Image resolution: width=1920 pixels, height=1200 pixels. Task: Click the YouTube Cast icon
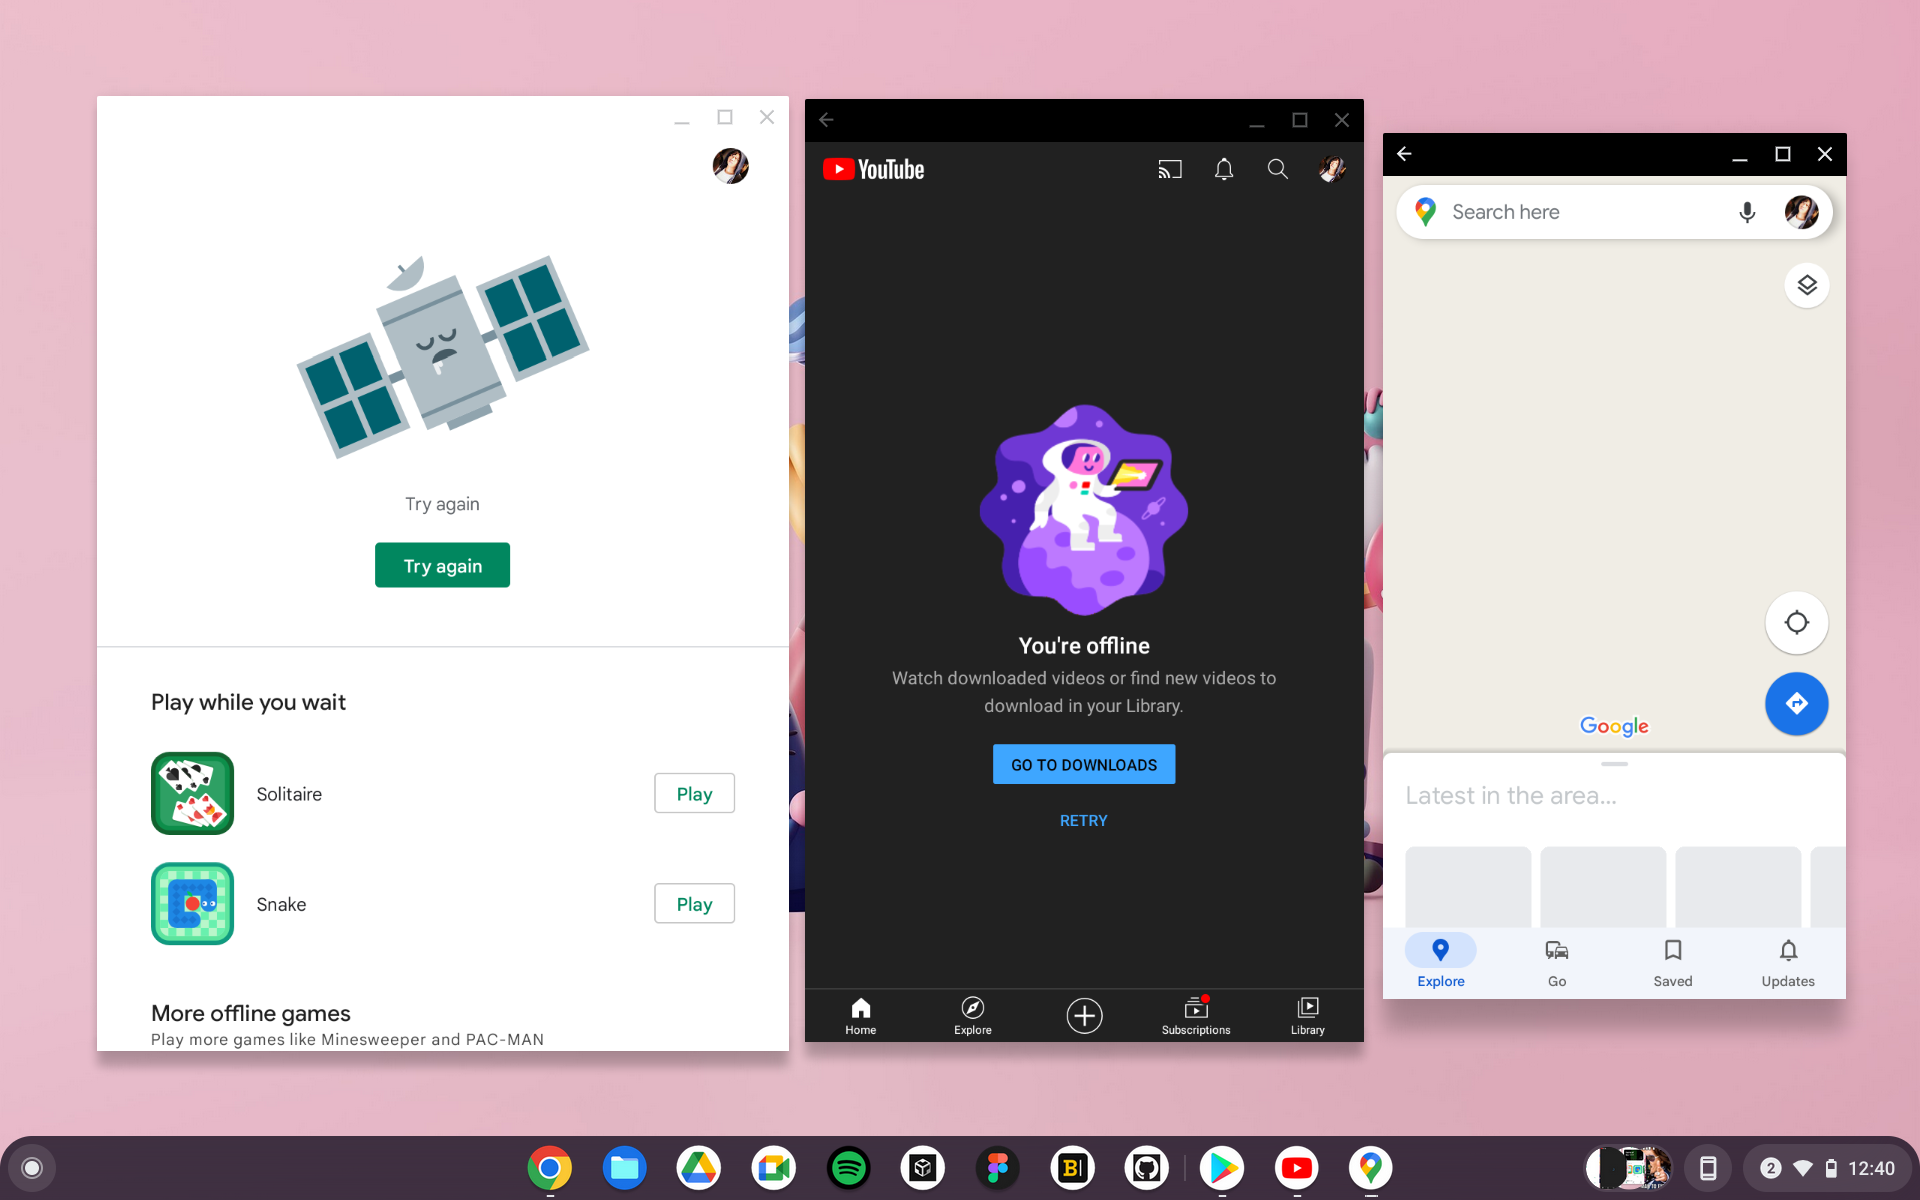[x=1167, y=169]
